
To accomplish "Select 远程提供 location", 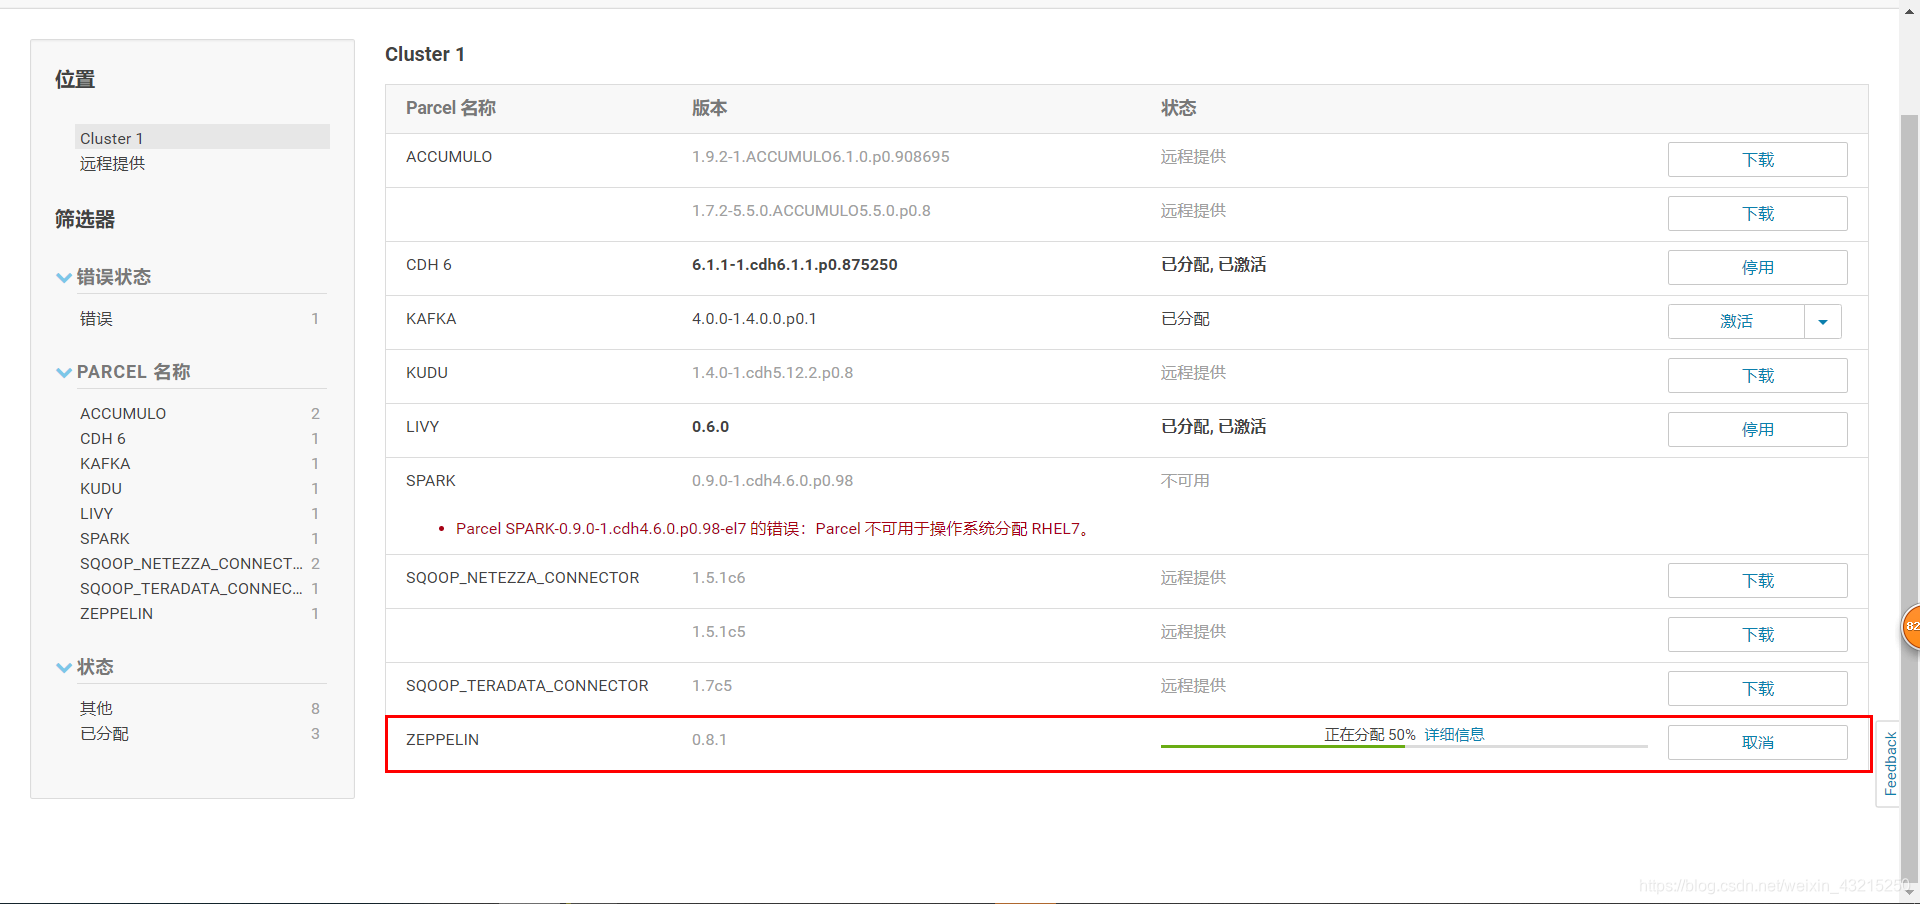I will coord(112,163).
